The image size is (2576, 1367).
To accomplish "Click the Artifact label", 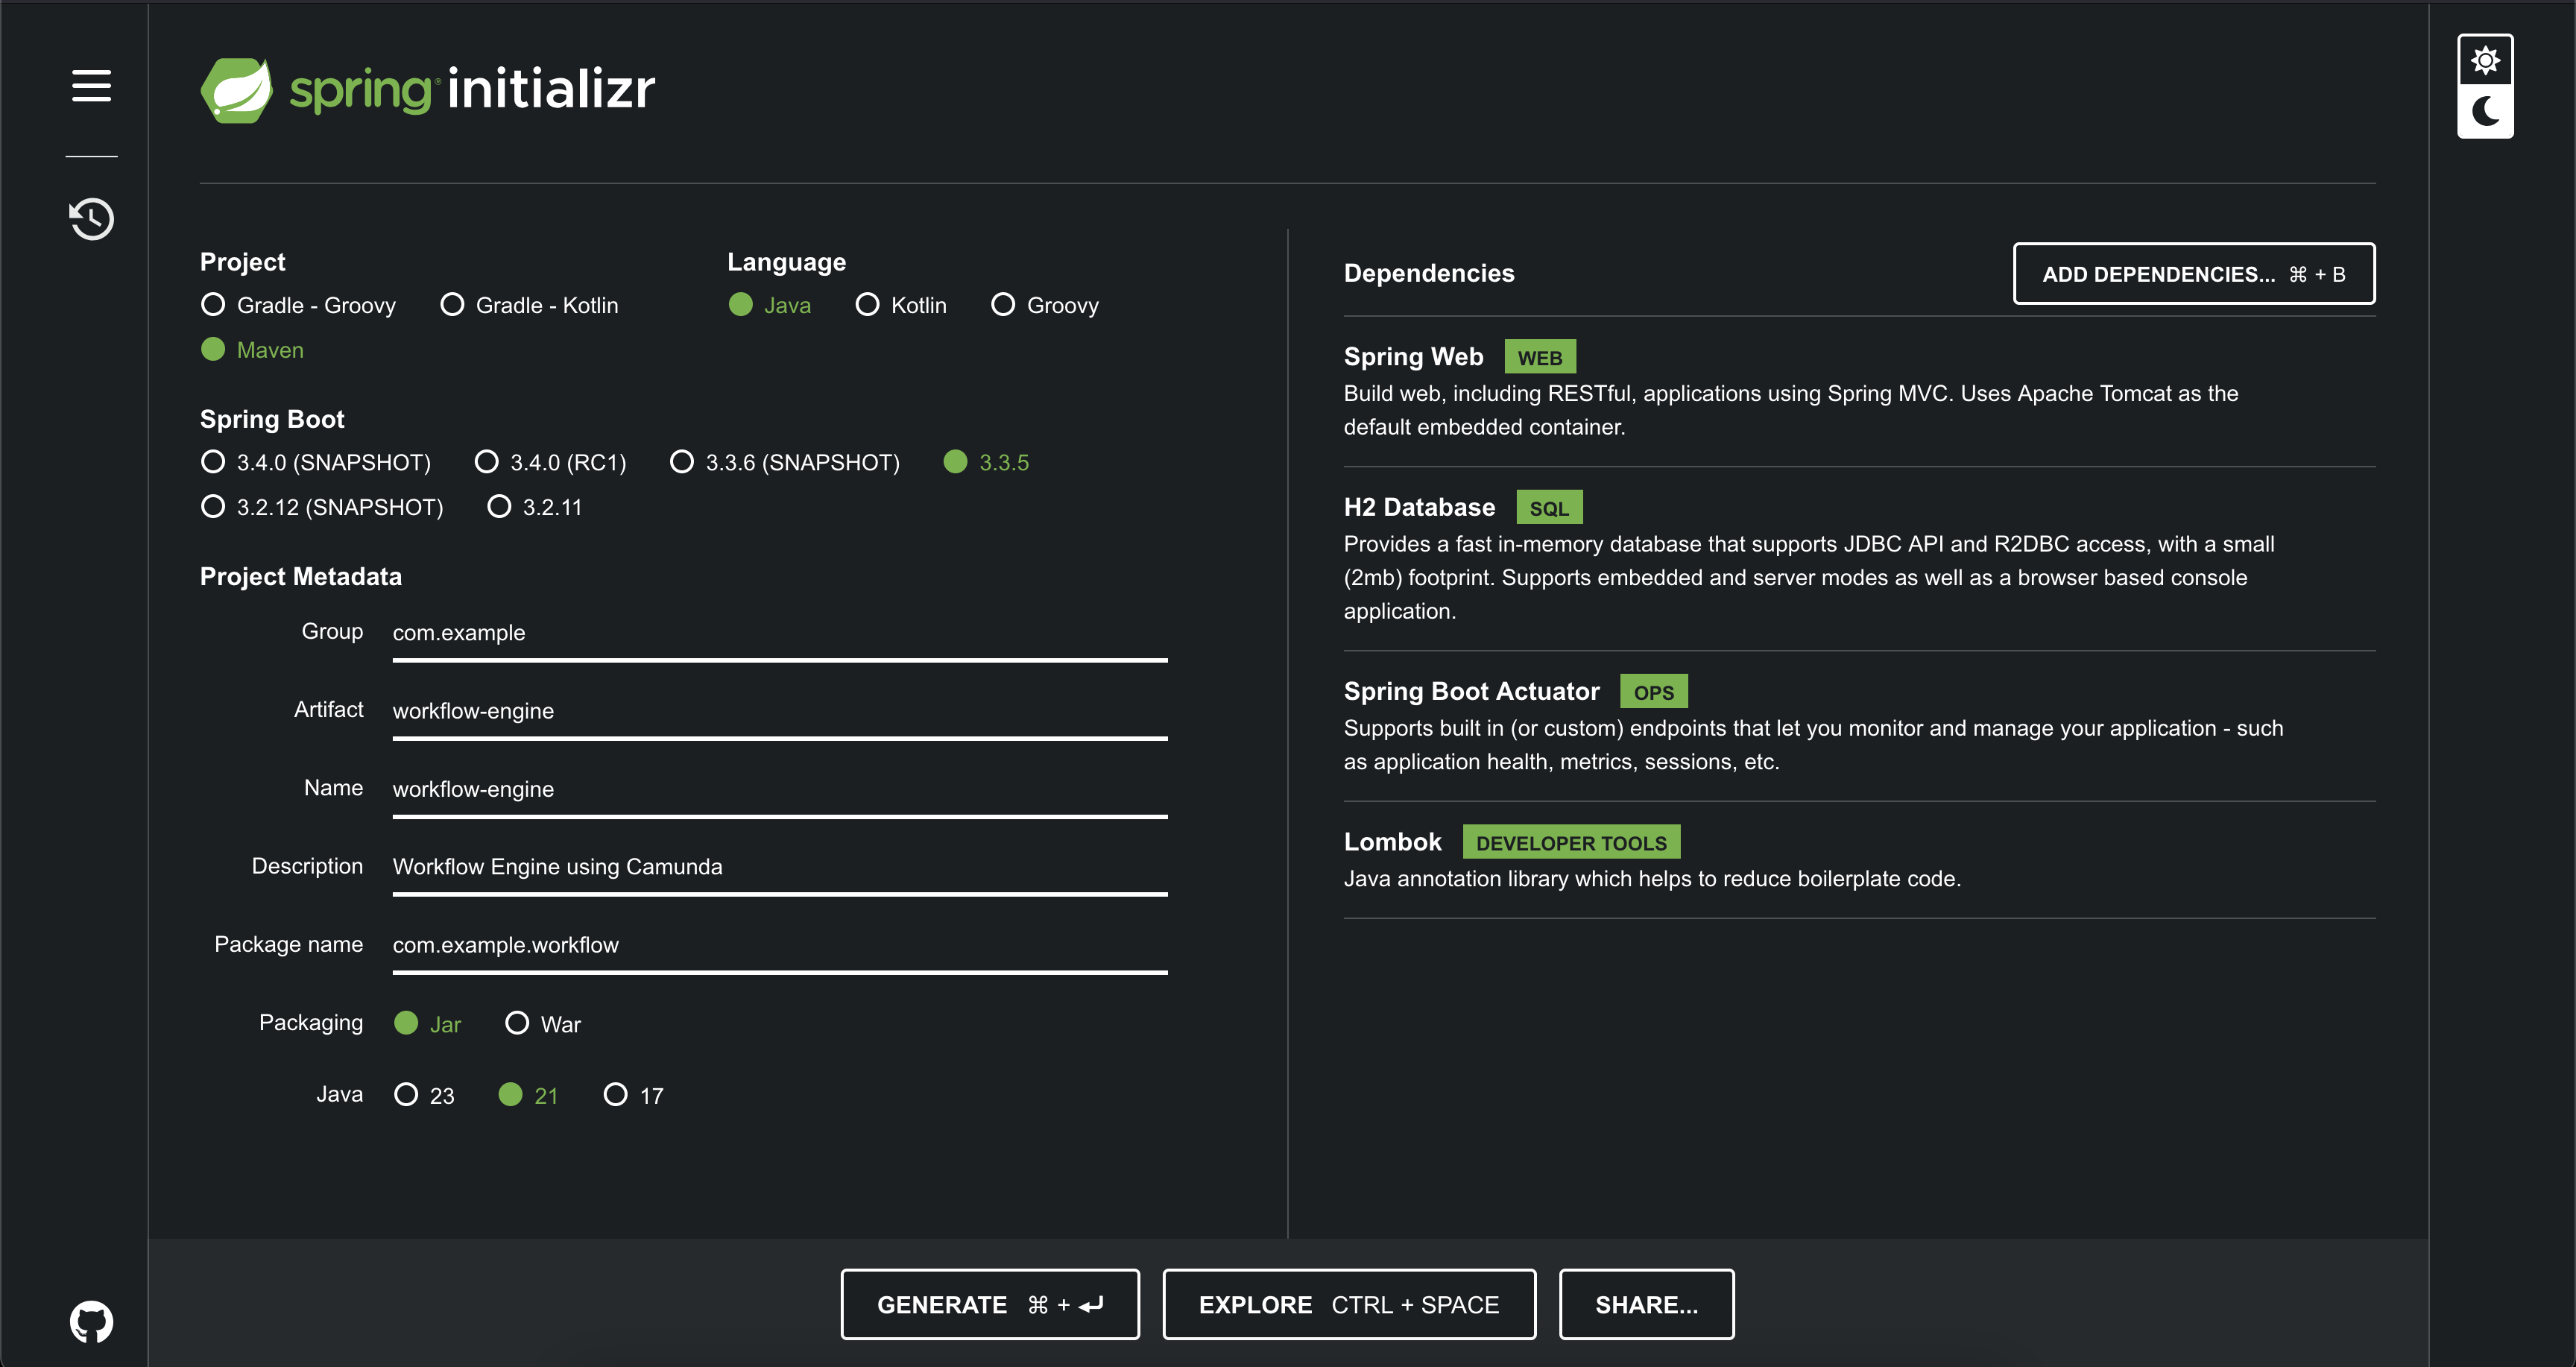I will (x=329, y=710).
